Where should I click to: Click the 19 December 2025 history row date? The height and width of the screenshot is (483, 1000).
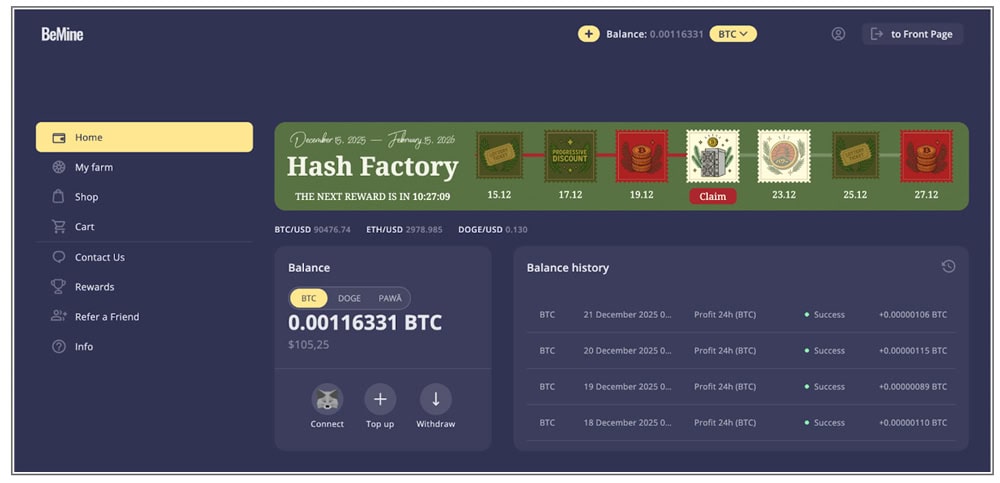628,387
